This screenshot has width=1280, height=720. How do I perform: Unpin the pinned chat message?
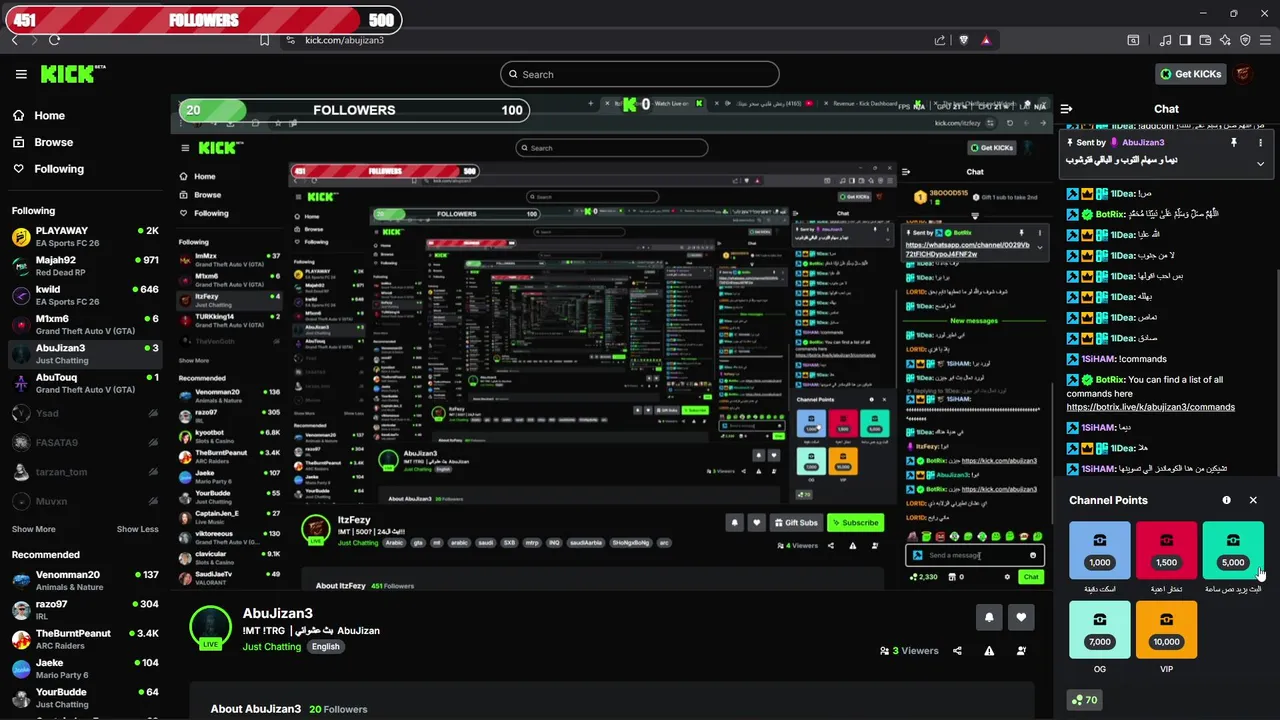click(1234, 143)
